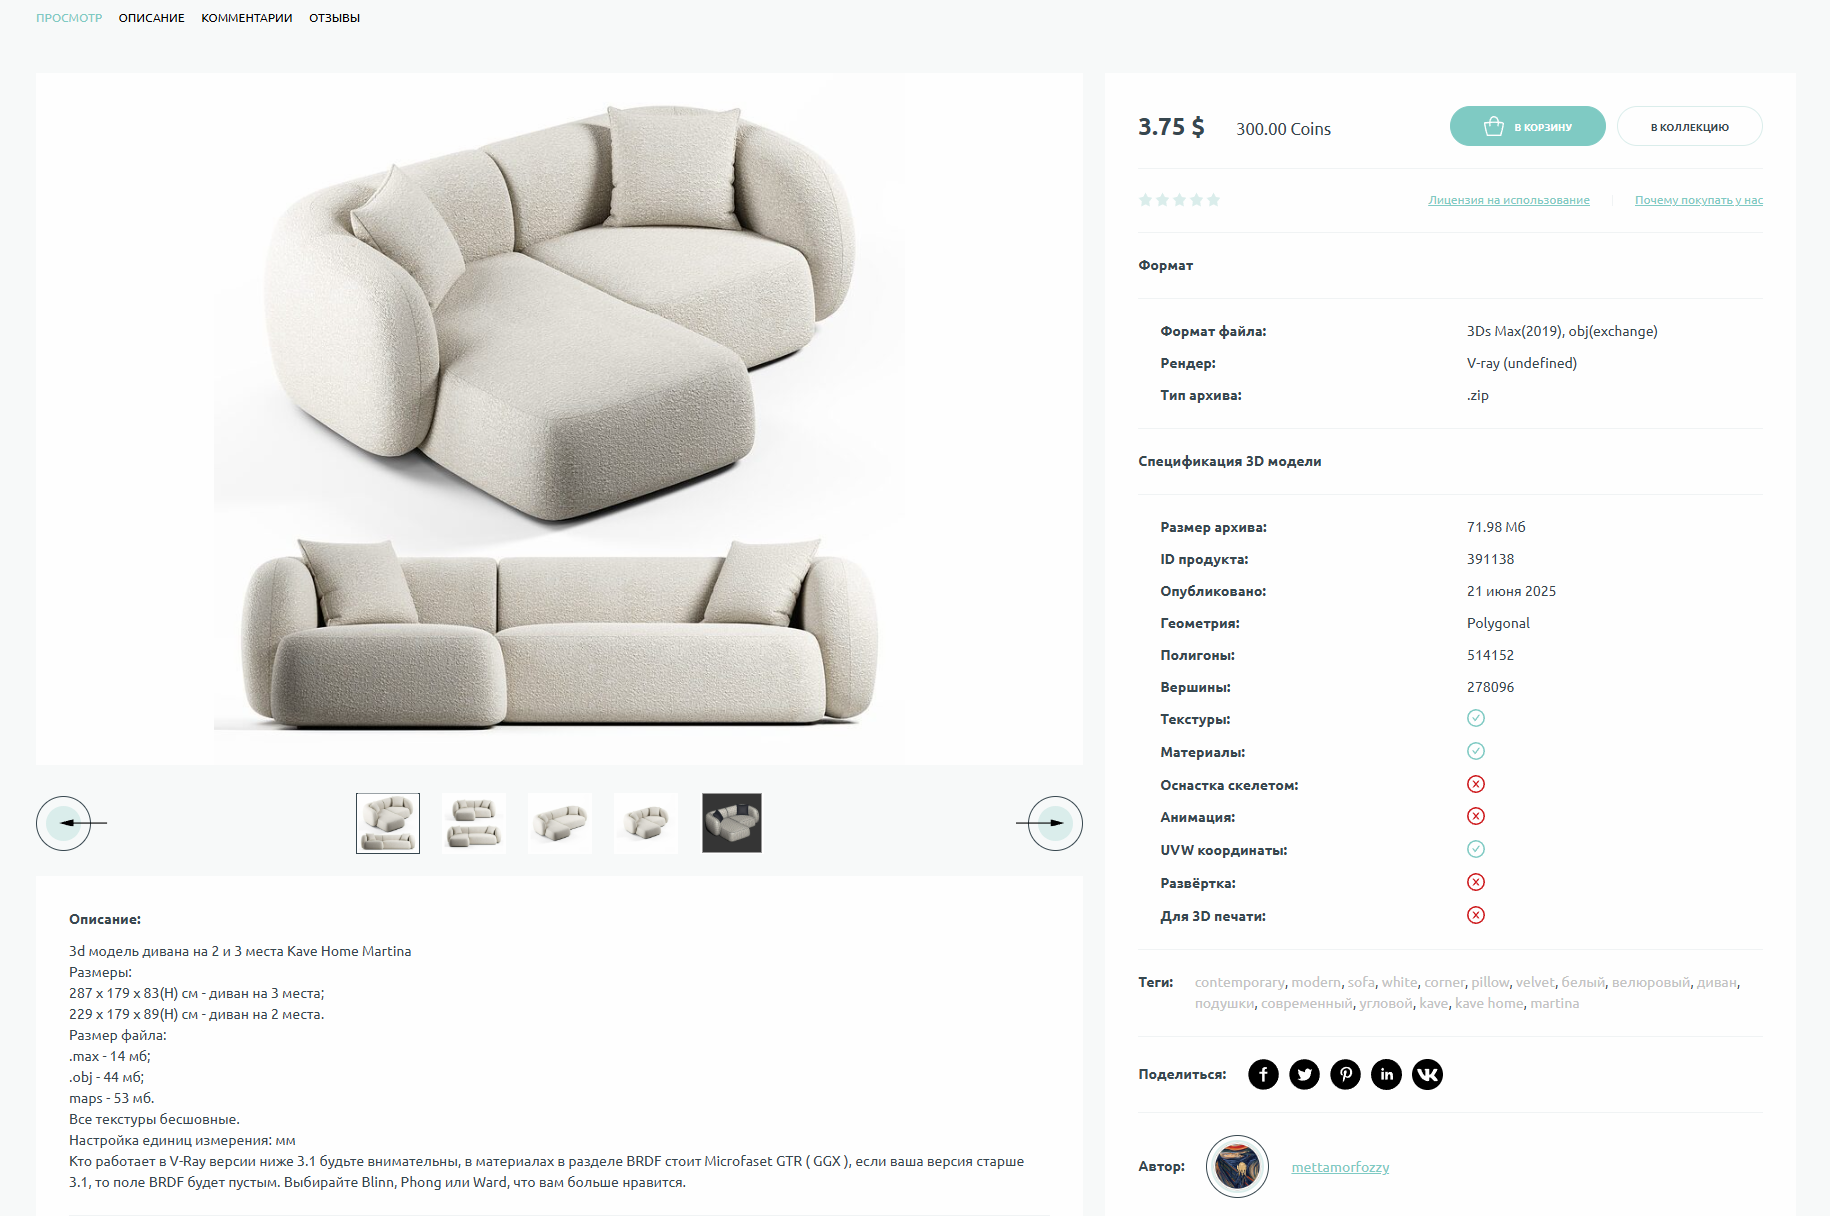The image size is (1830, 1216).
Task: Click the 'В коллекцию' button
Action: (1689, 126)
